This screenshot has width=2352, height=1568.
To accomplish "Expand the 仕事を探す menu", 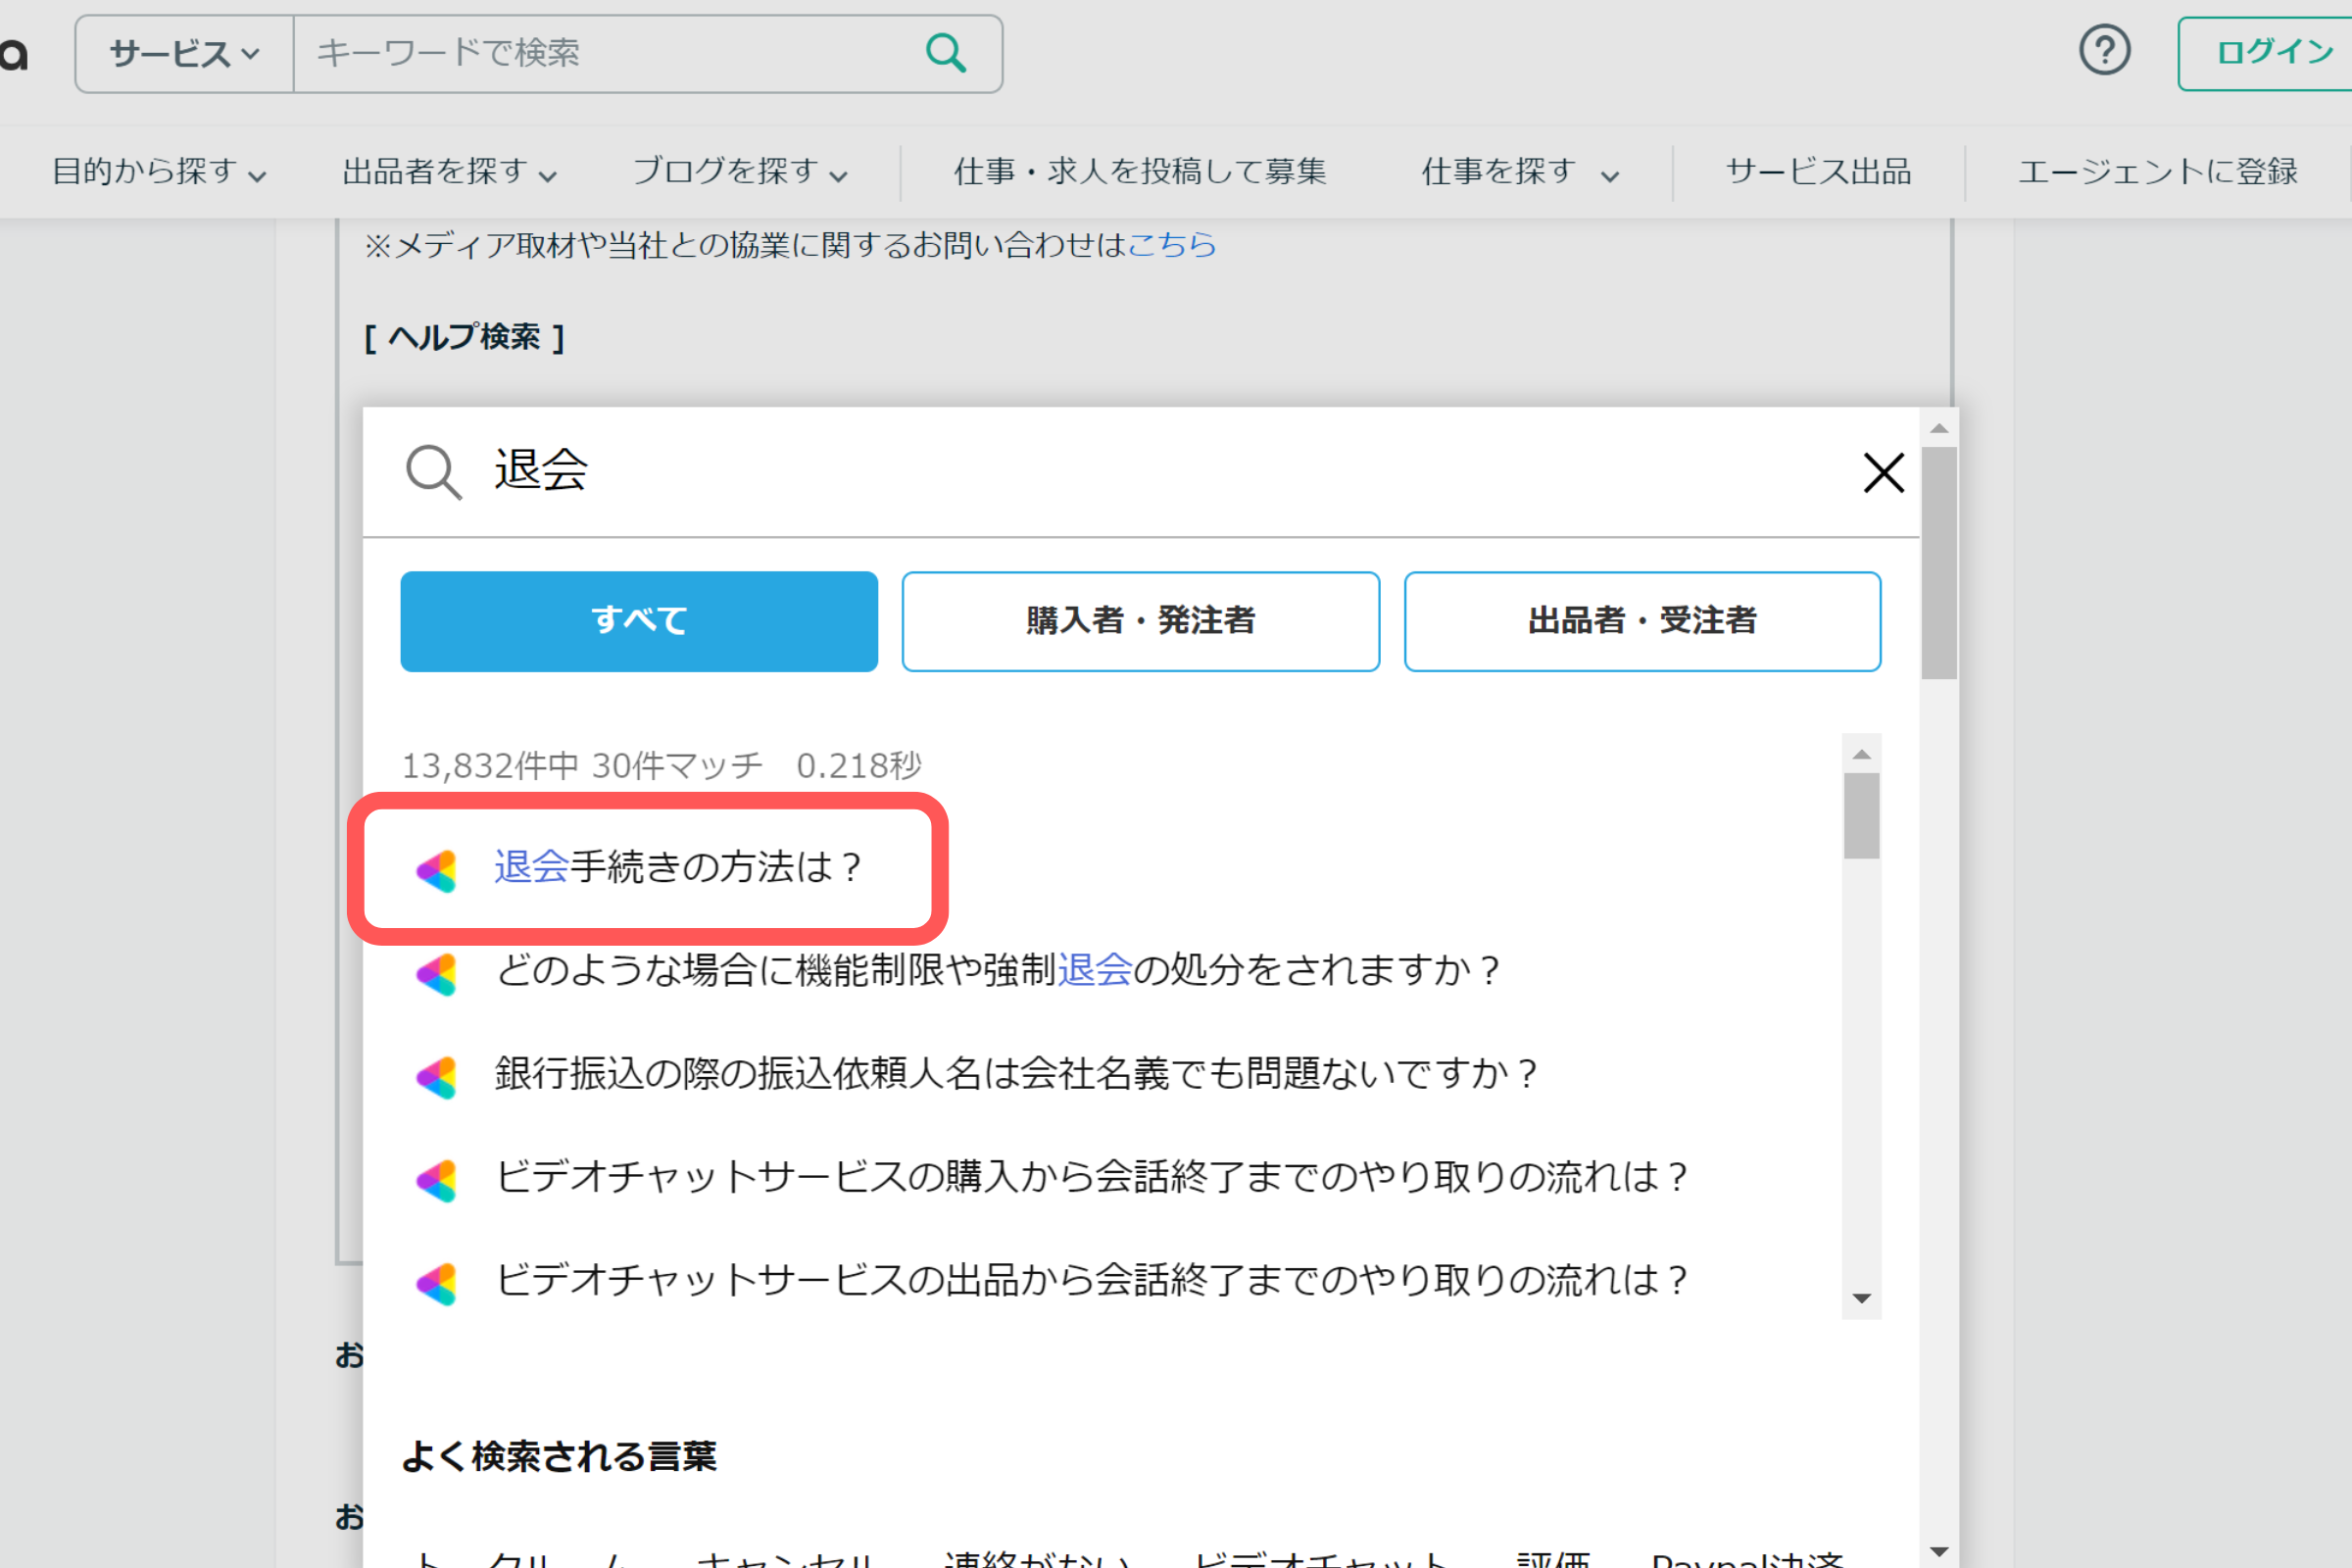I will click(1519, 172).
